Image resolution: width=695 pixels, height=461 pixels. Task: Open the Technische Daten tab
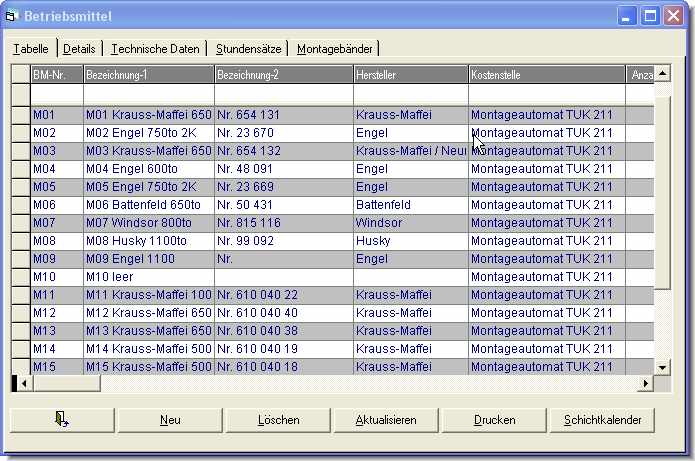click(x=156, y=49)
